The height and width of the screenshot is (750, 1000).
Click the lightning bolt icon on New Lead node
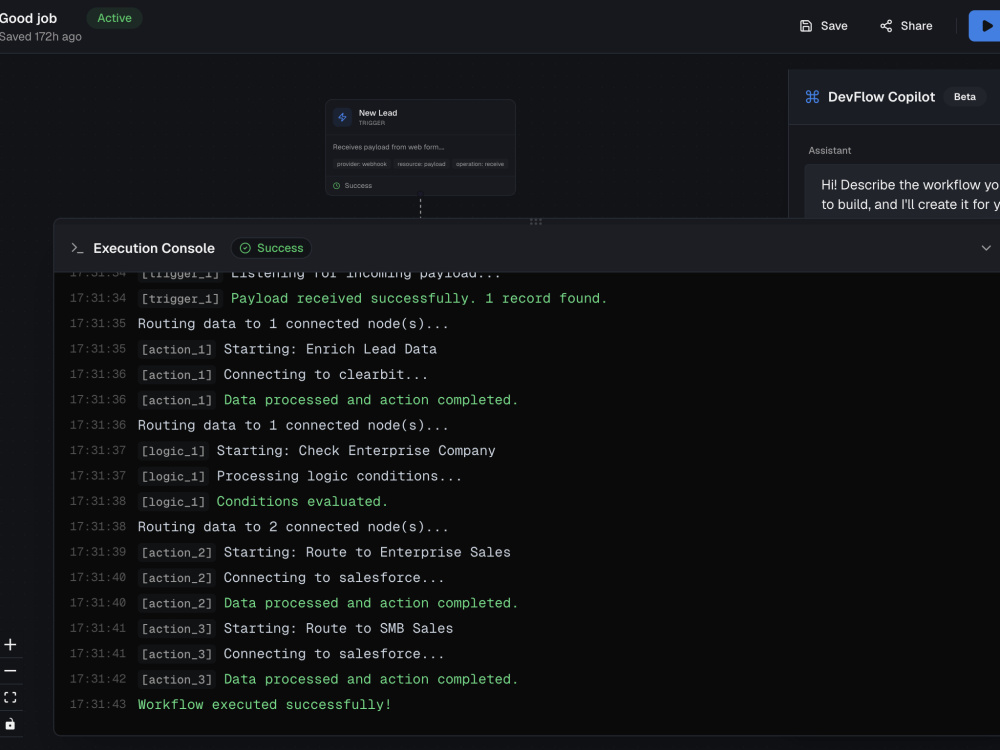[342, 117]
